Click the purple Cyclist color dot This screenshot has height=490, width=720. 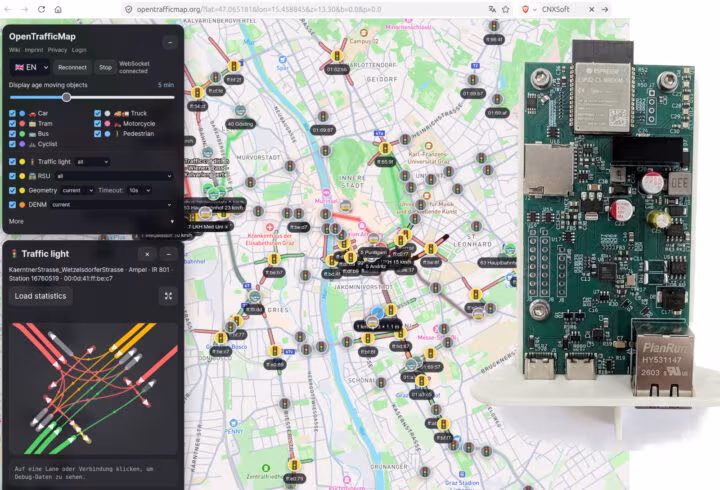tap(22, 144)
